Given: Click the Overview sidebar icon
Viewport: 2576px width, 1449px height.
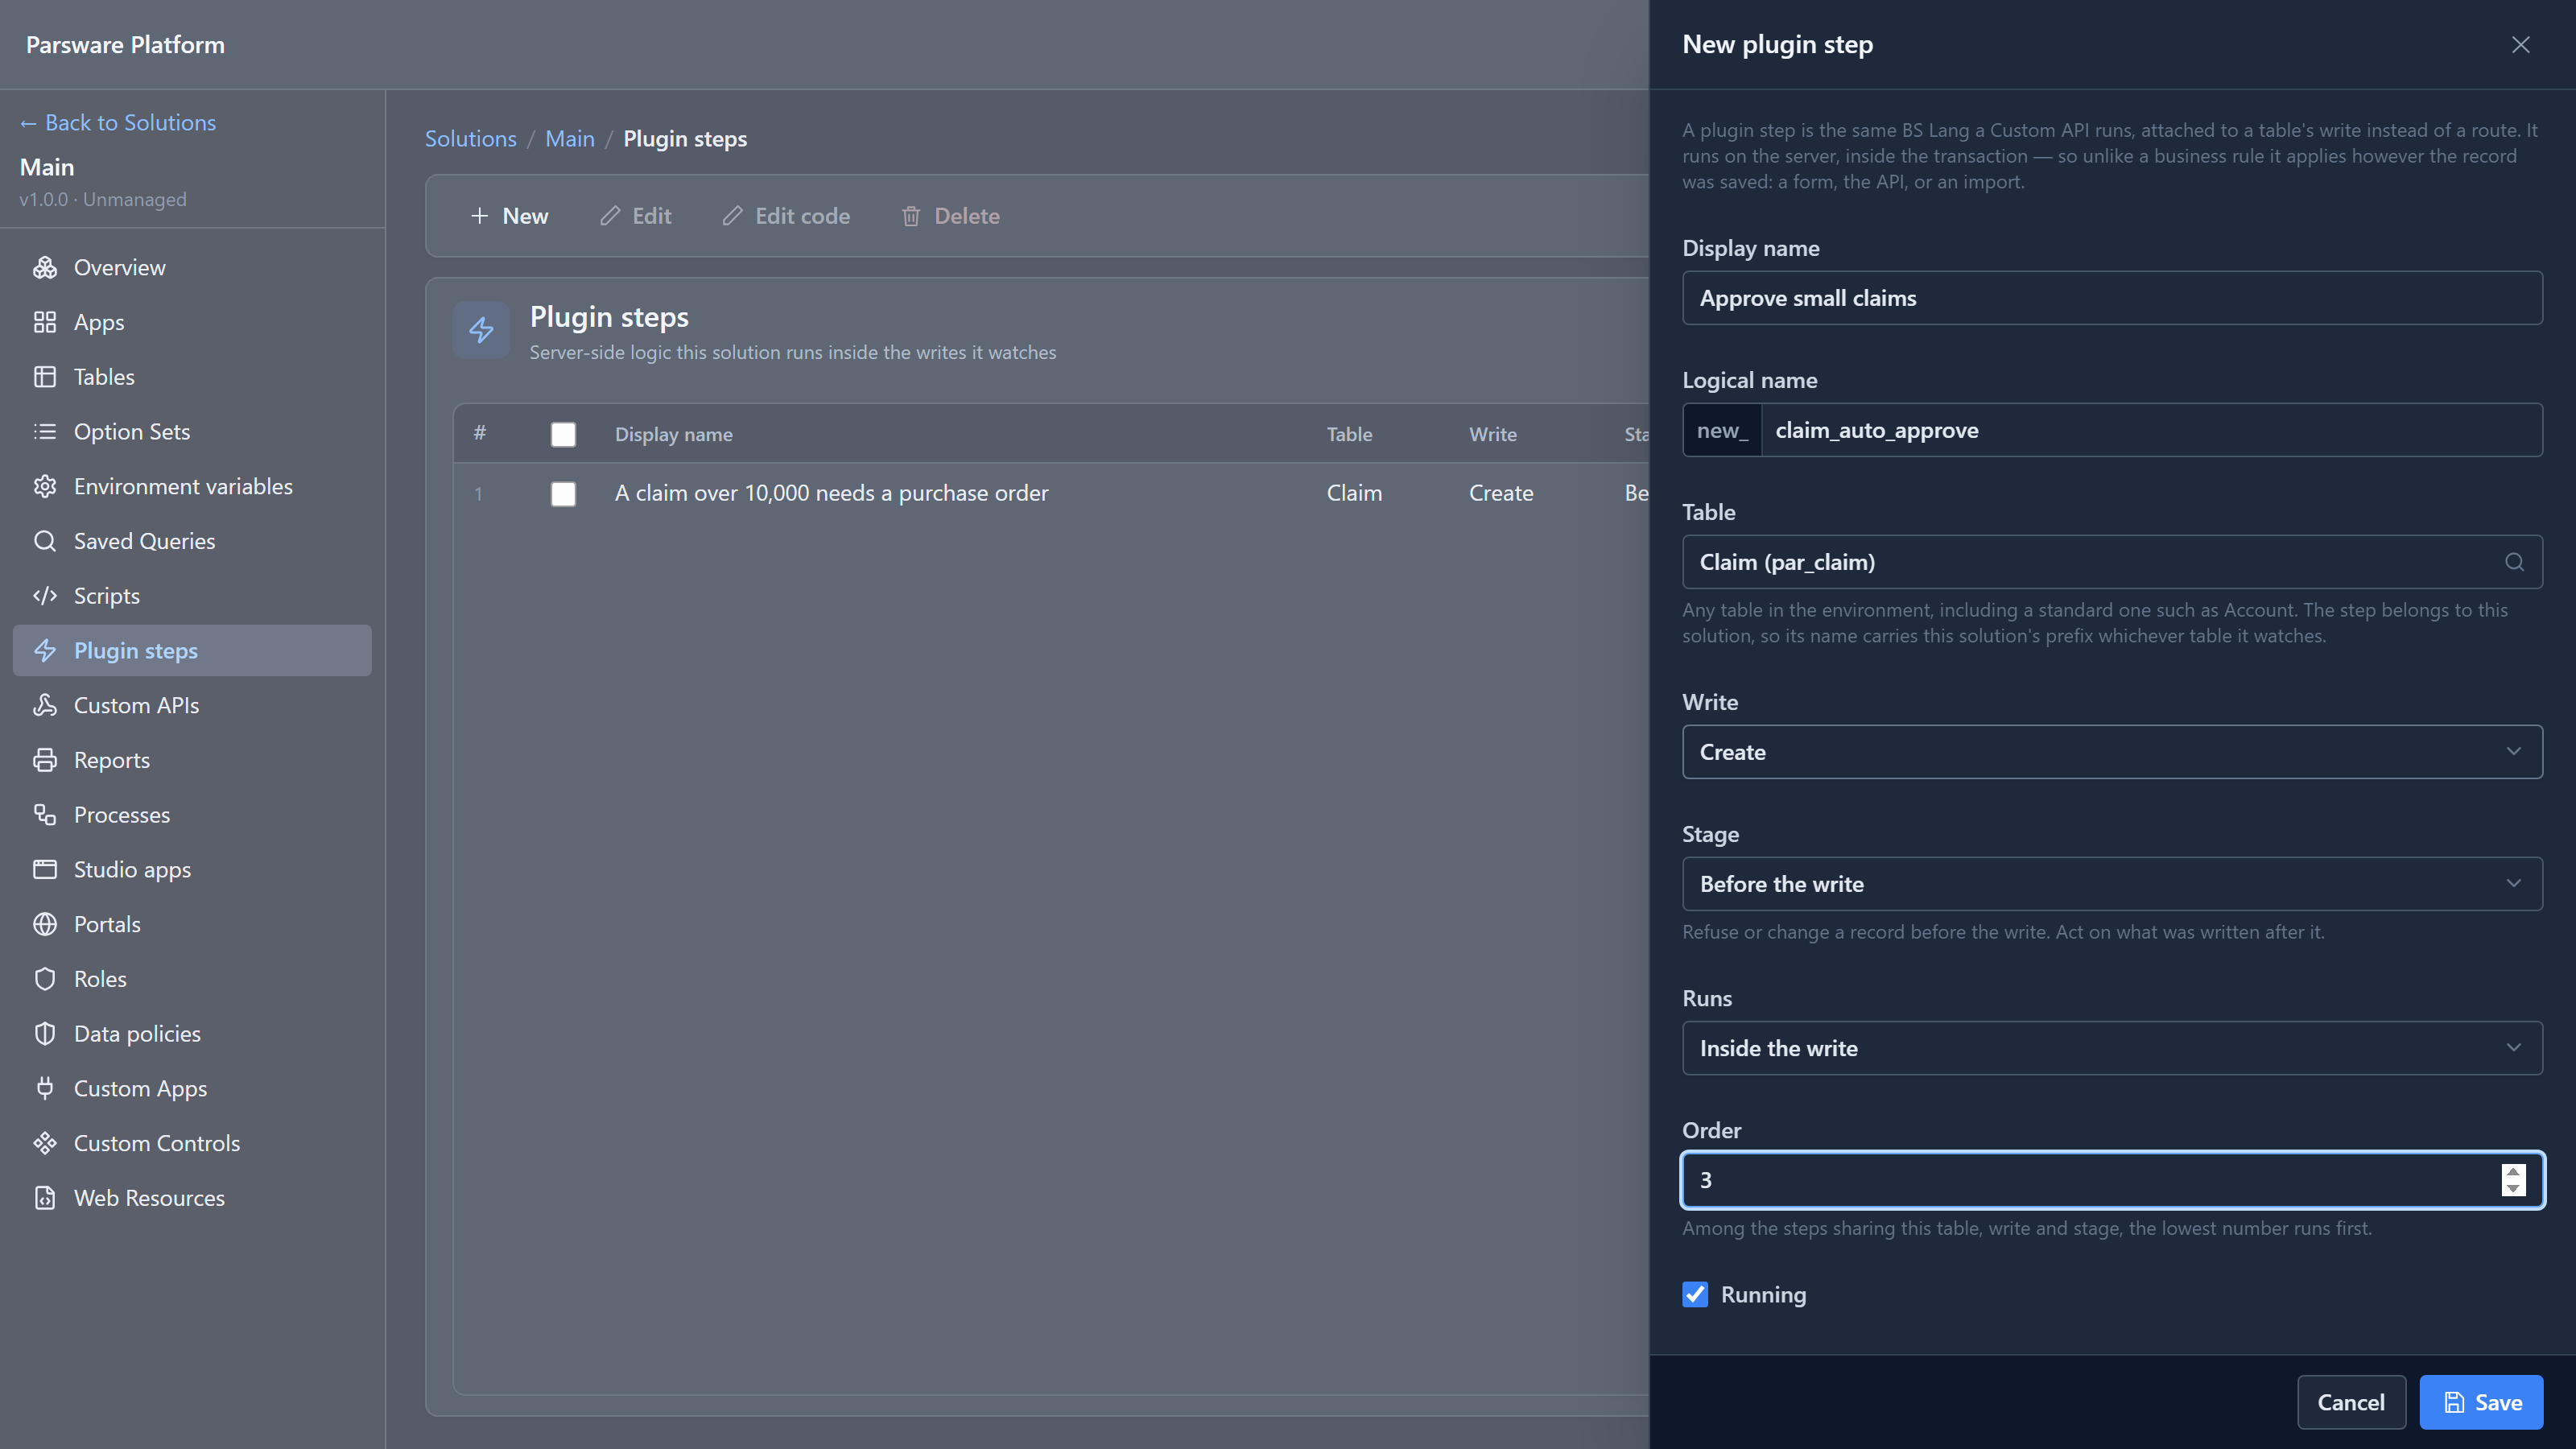Looking at the screenshot, I should (45, 268).
